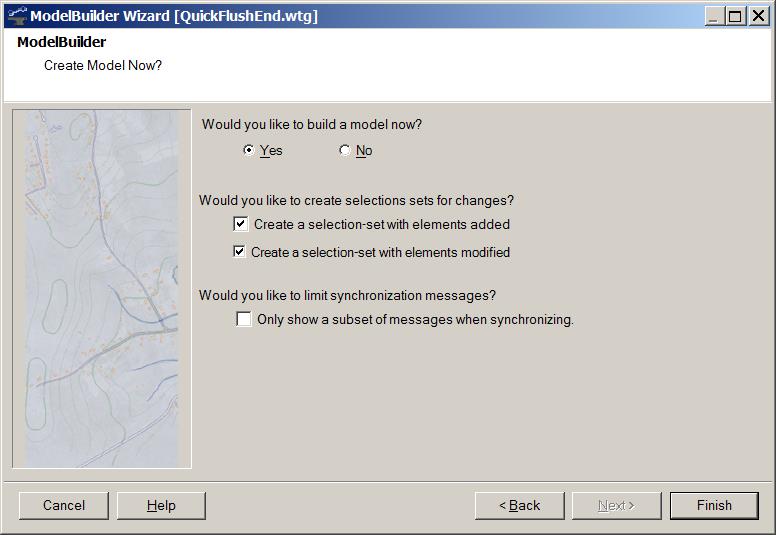Click the 'Create a selection-set with elements added' label
776x535 pixels.
tap(382, 225)
